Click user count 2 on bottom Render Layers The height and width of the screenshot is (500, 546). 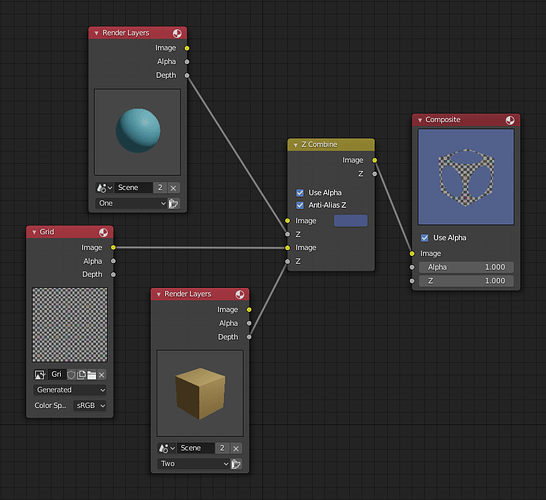(222, 448)
